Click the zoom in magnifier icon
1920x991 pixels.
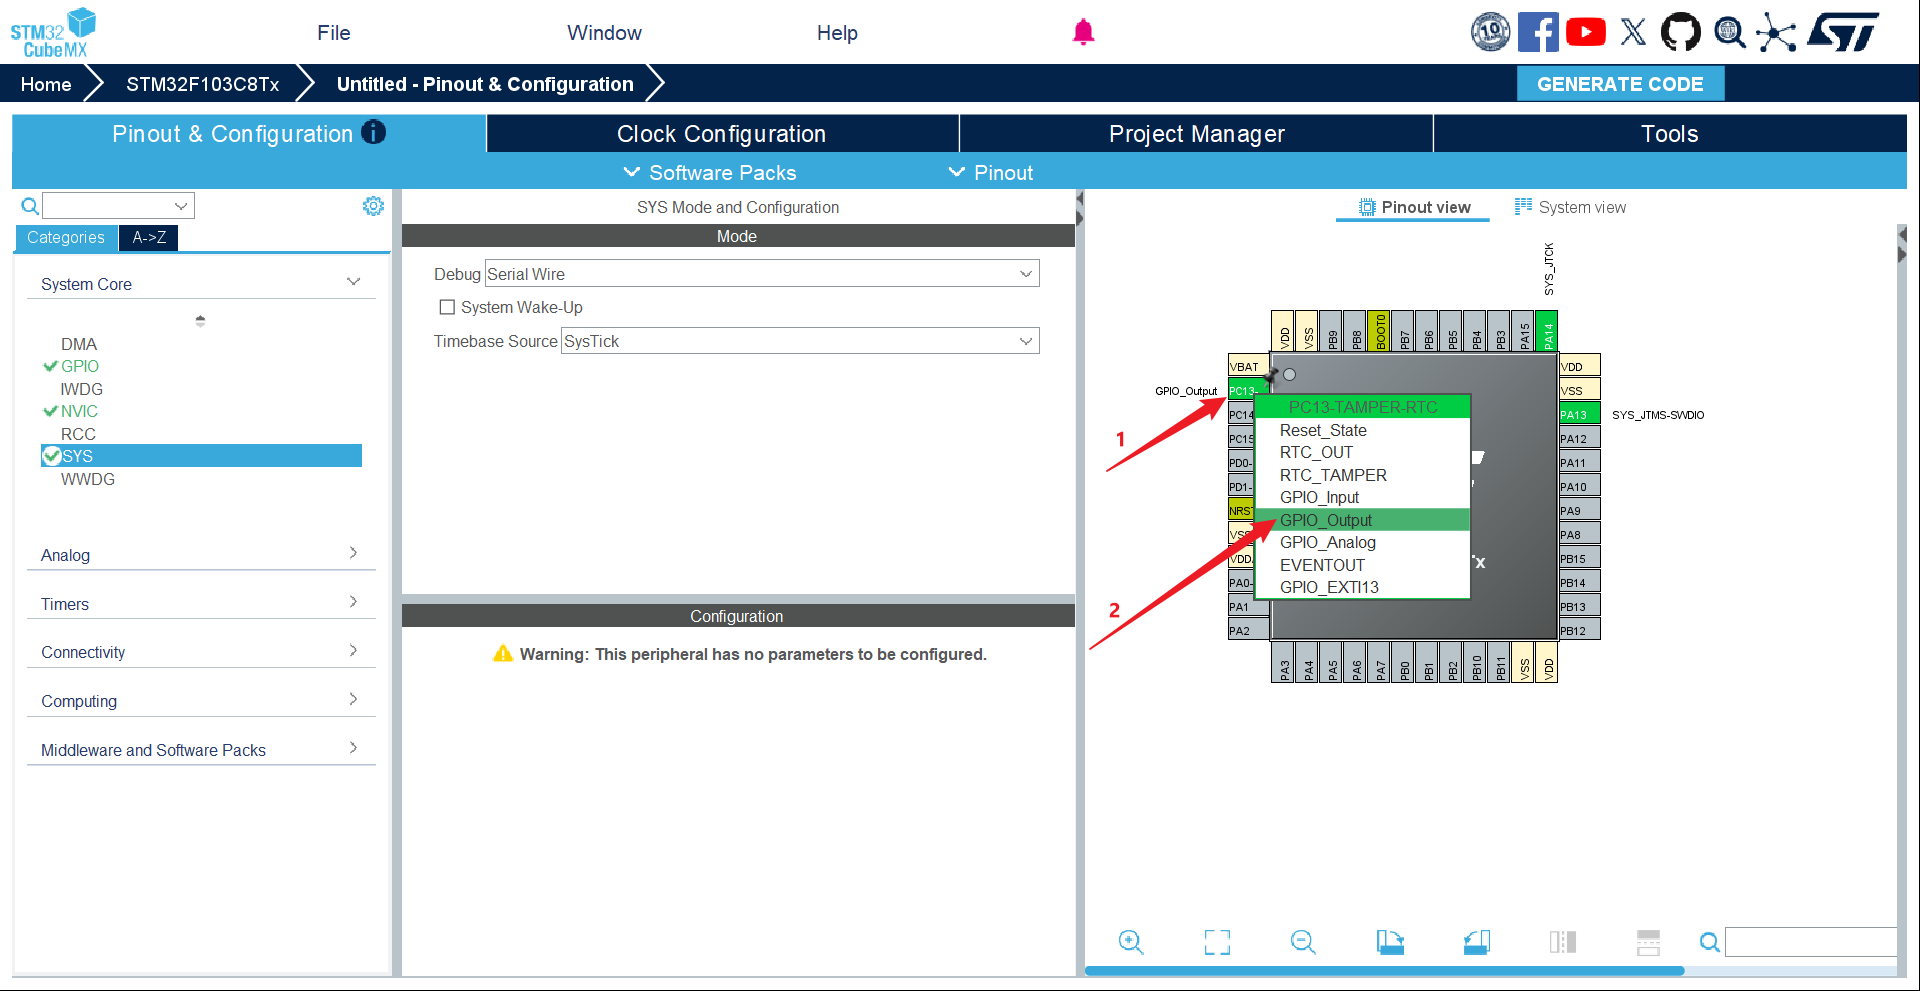point(1131,942)
